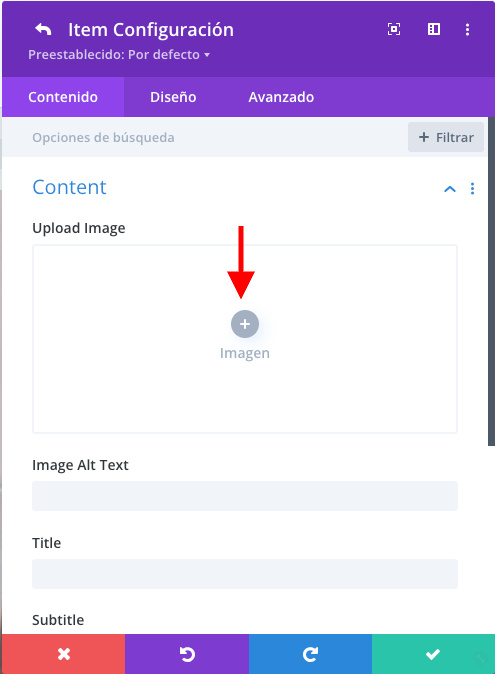Open the header three-dot options menu
495x674 pixels.
[x=468, y=29]
